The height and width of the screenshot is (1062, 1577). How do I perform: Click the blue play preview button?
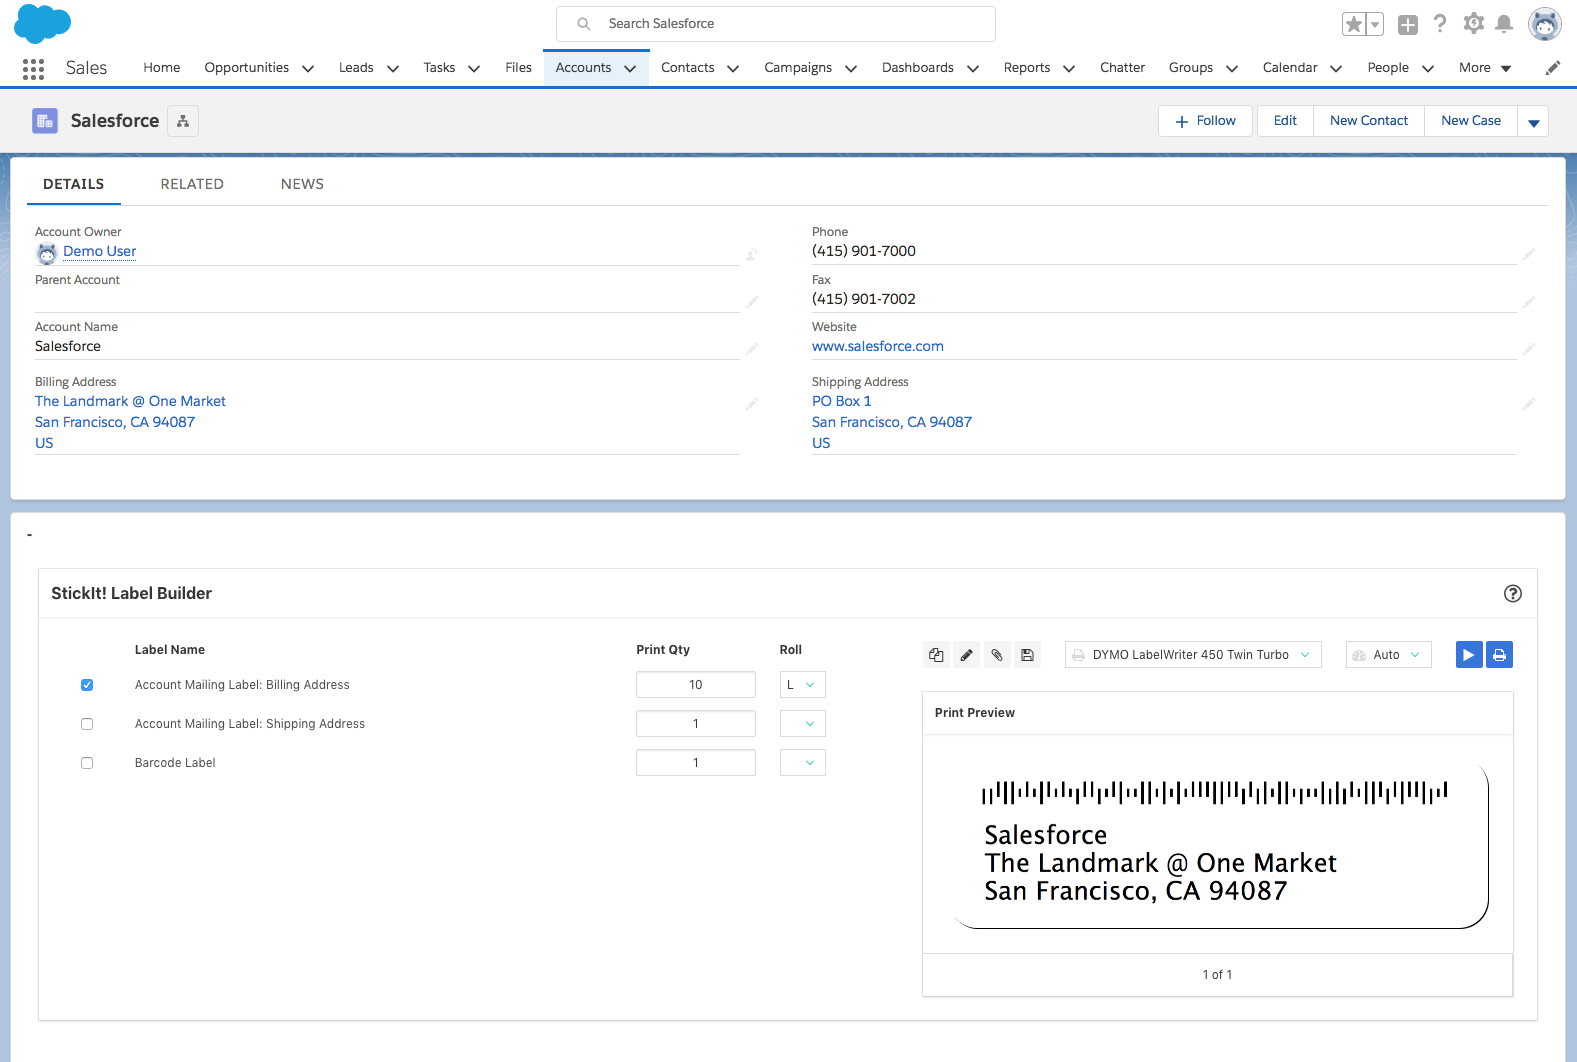1469,655
